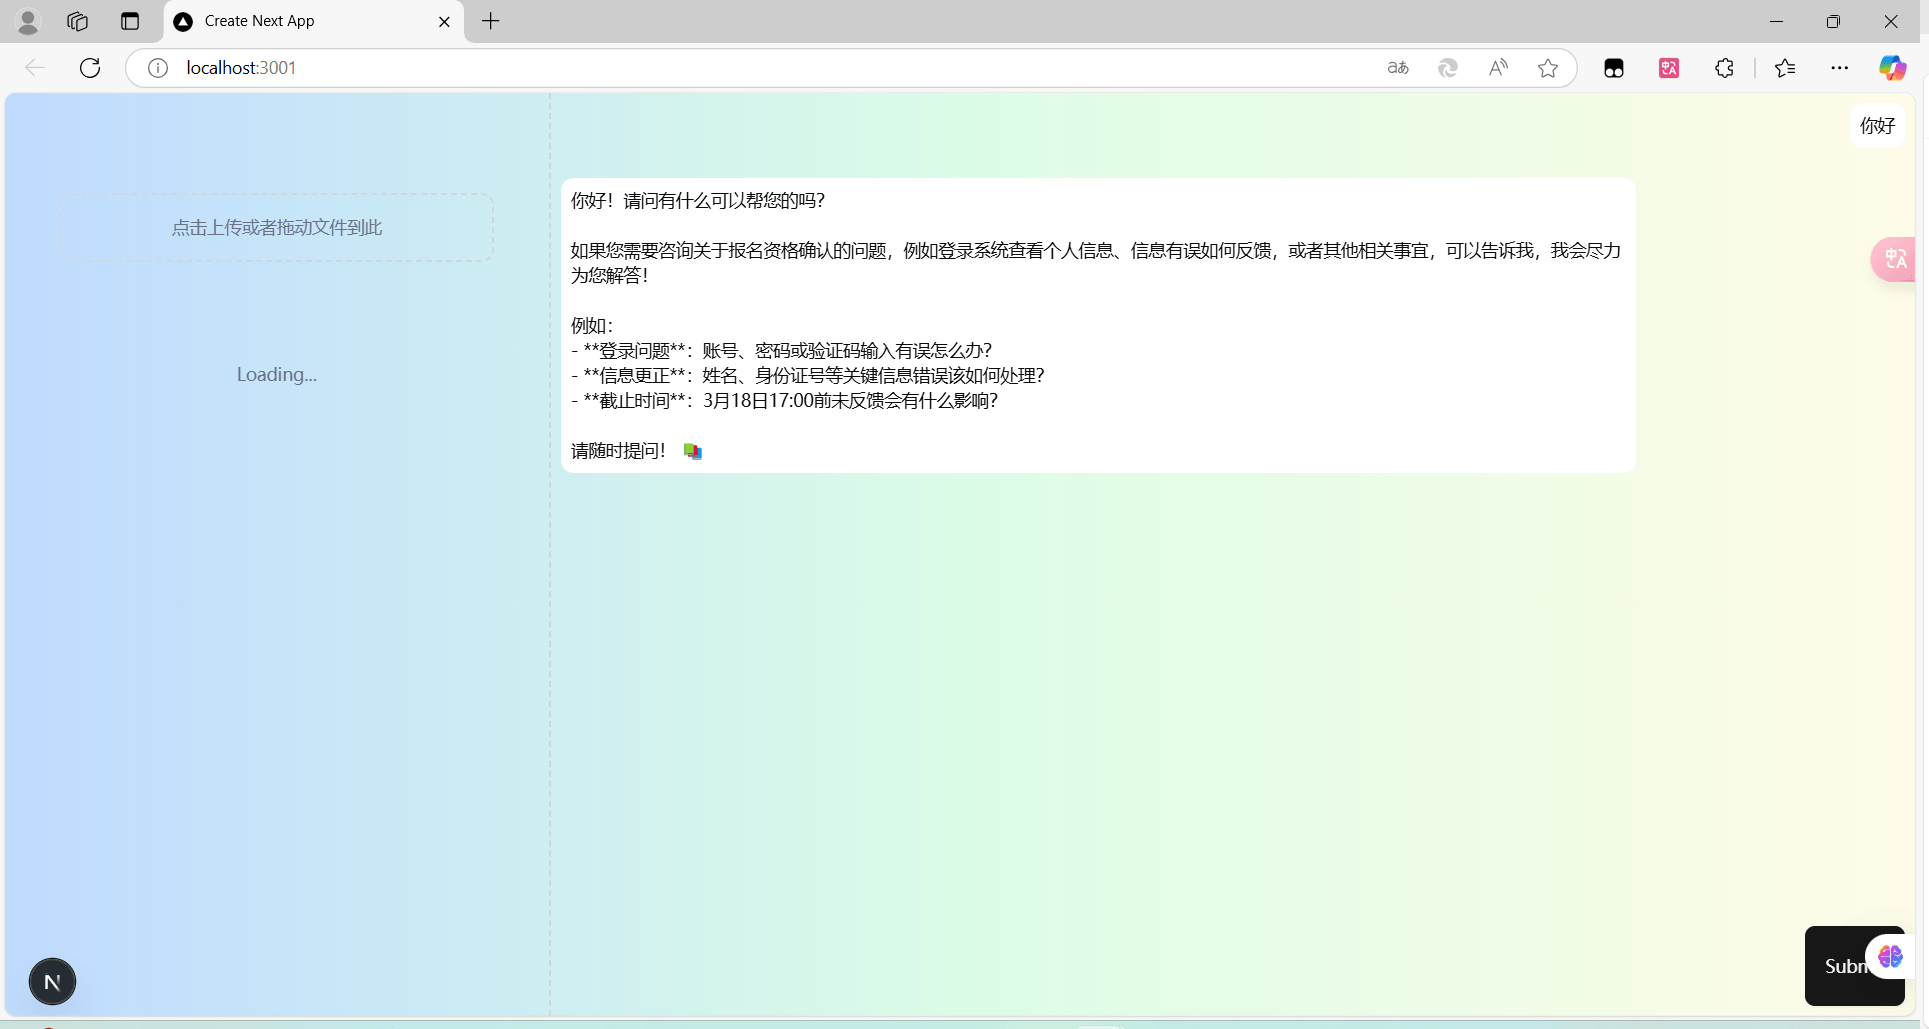
Task: Click the Next.js dev tools N badge
Action: pos(52,981)
